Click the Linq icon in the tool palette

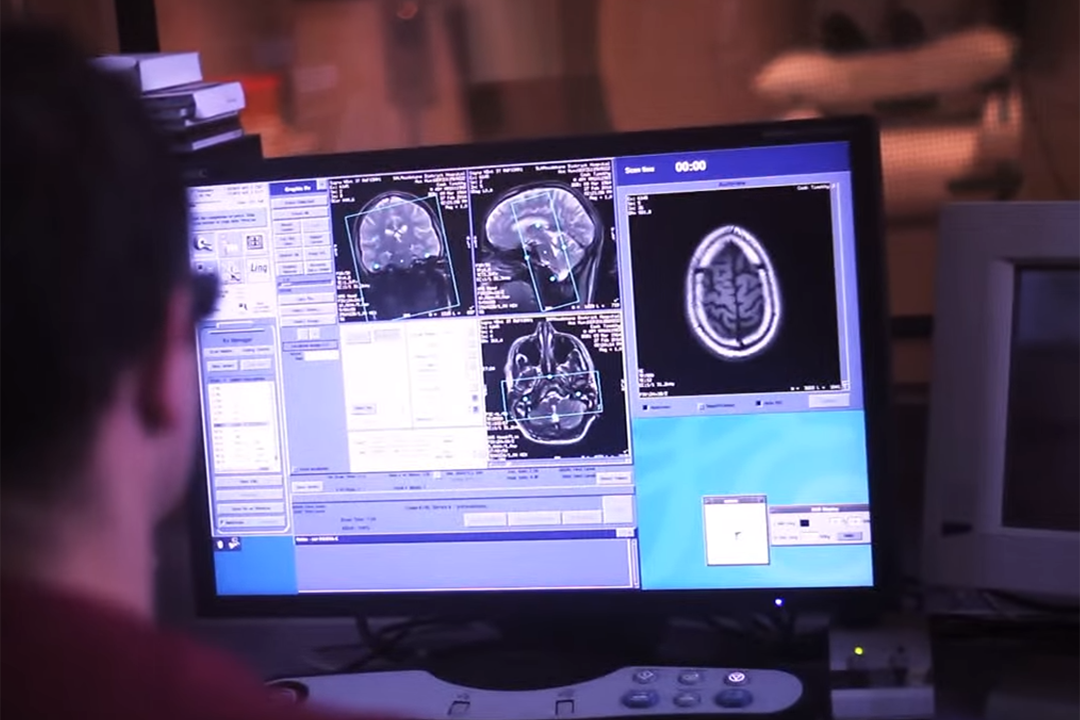click(x=257, y=269)
